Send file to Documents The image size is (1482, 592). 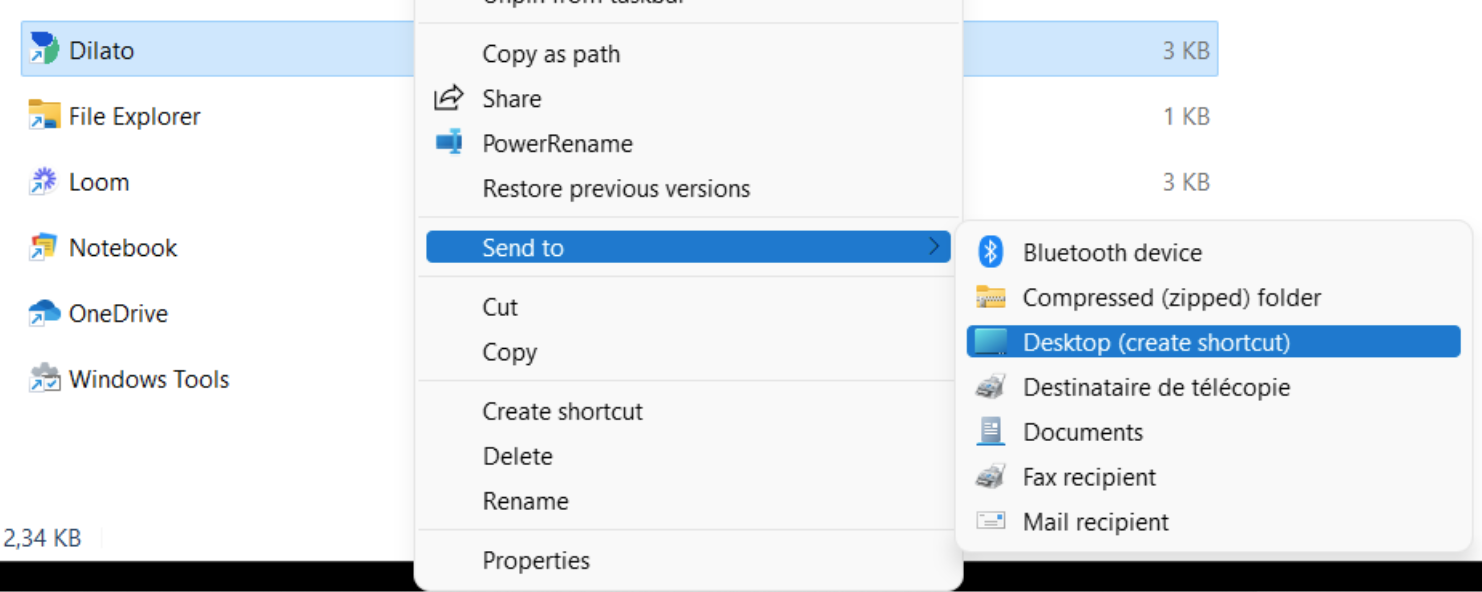1082,431
